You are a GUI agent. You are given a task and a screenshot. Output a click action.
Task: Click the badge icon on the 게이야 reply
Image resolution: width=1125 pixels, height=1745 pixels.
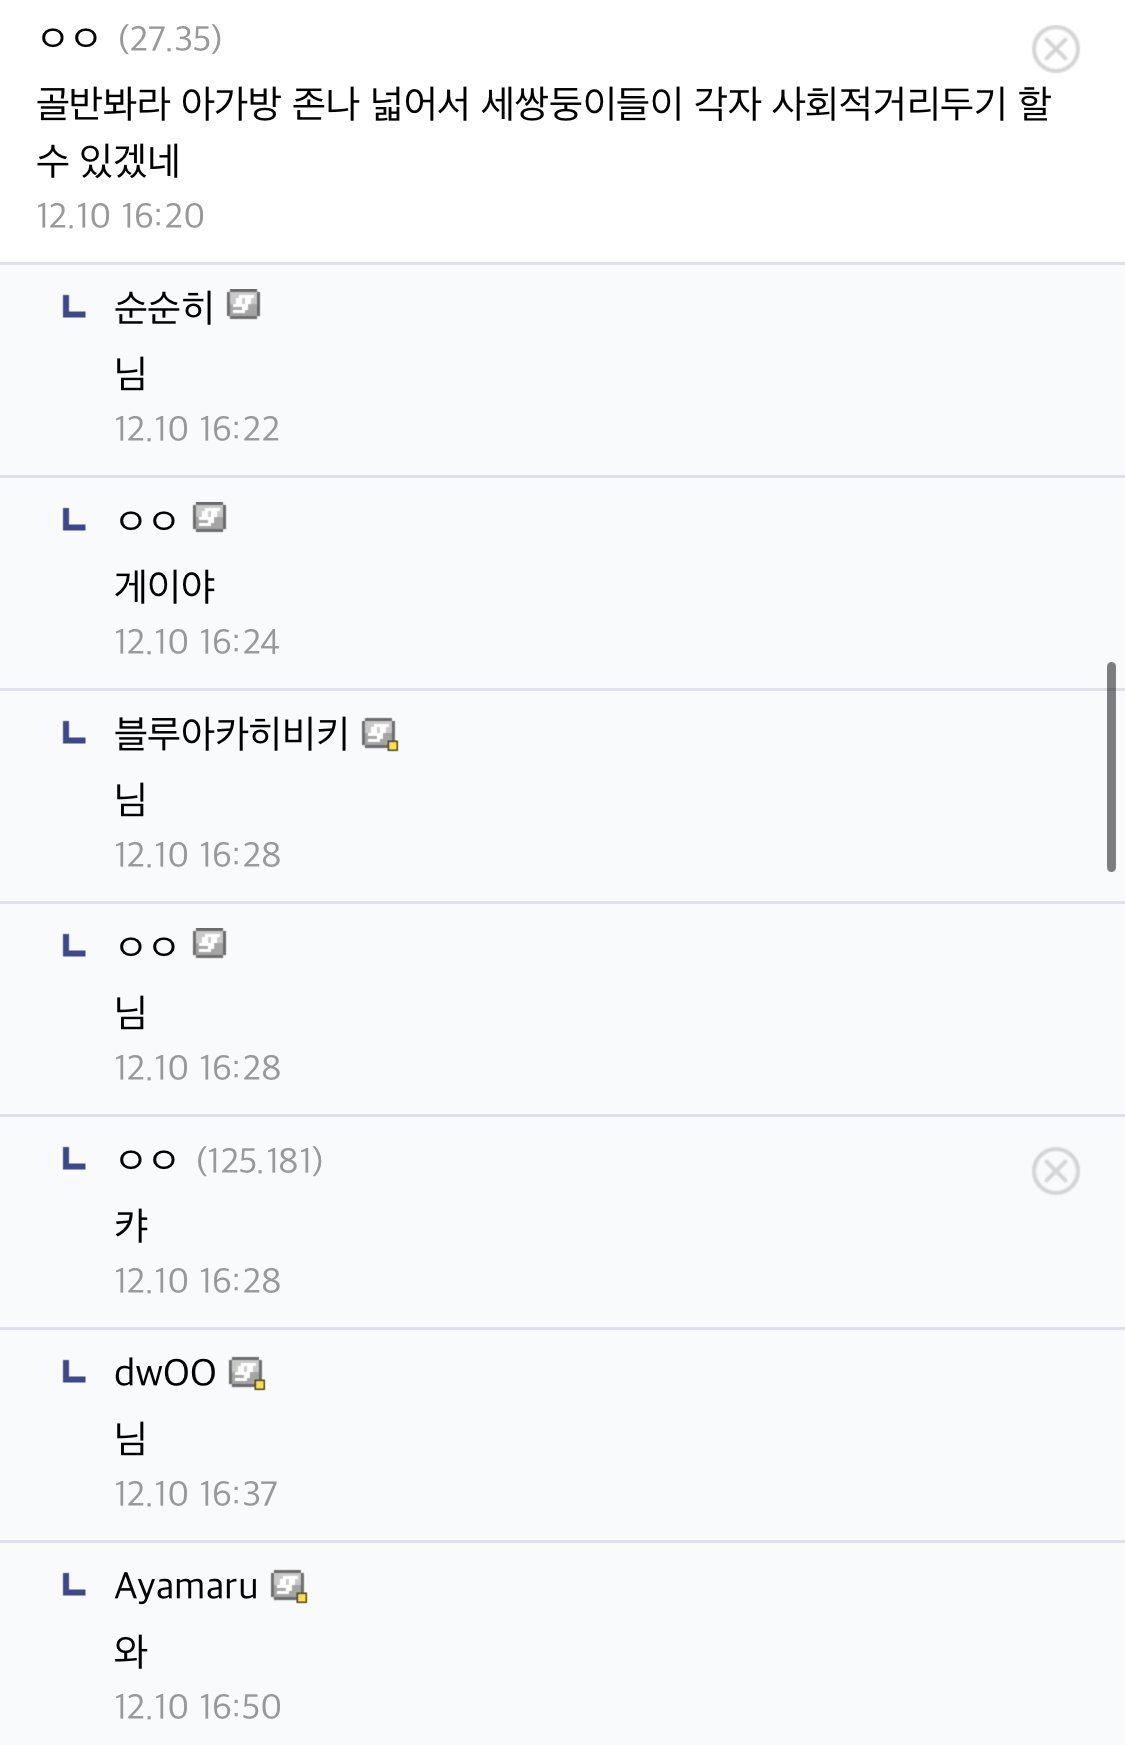[209, 518]
